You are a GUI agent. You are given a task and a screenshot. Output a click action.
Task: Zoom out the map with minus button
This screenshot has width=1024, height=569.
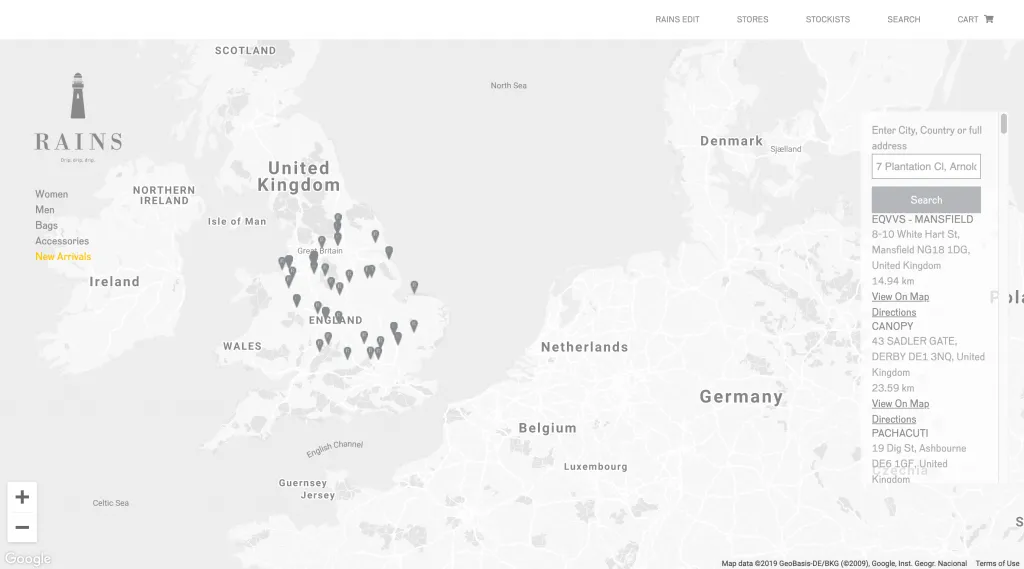(22, 527)
